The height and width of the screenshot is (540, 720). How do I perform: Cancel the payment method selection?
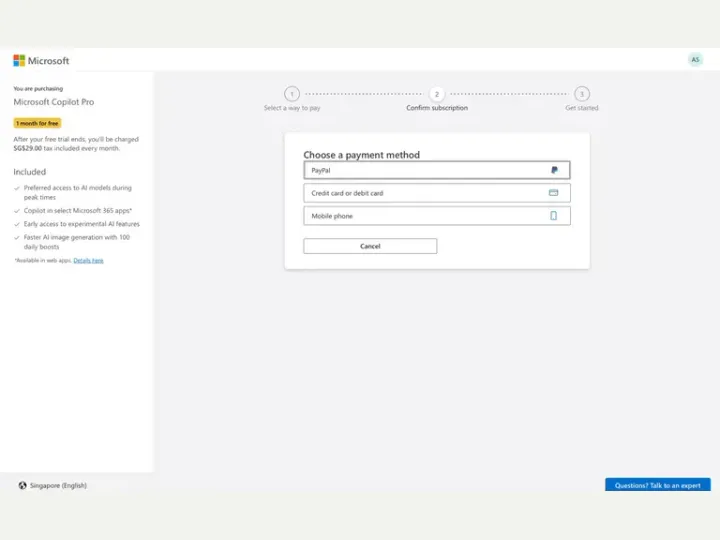[x=370, y=246]
